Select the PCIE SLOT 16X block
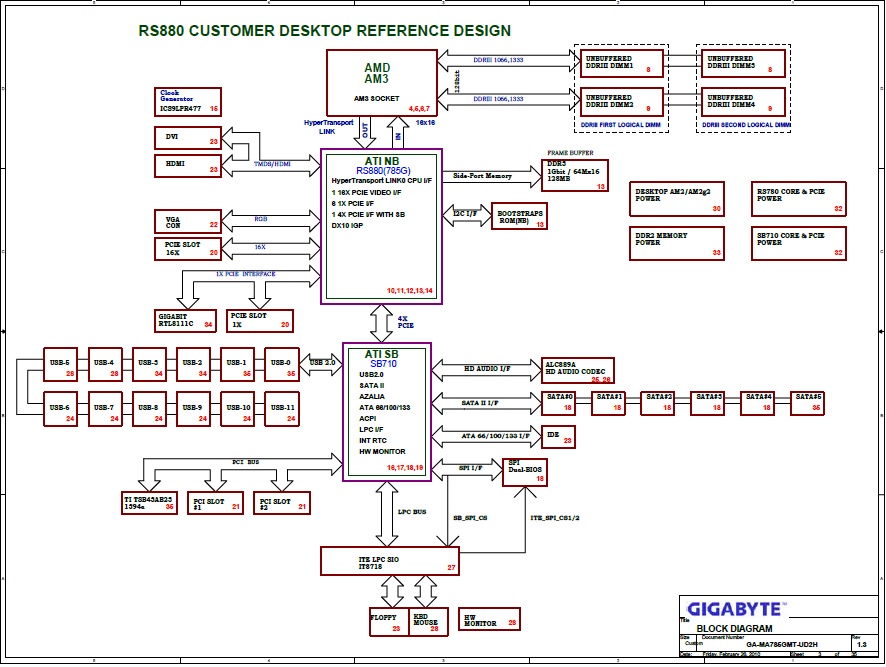Screen dimensions: 886x667 [x=187, y=248]
